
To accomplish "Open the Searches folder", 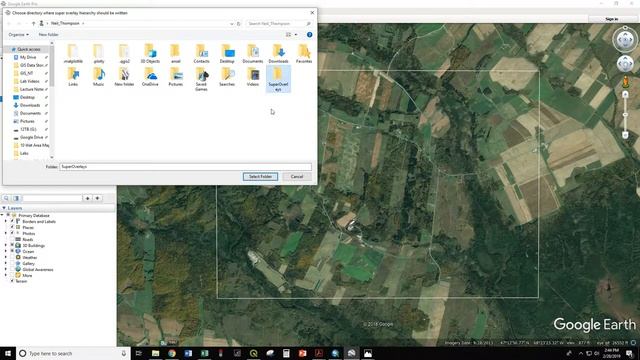I will (x=227, y=77).
